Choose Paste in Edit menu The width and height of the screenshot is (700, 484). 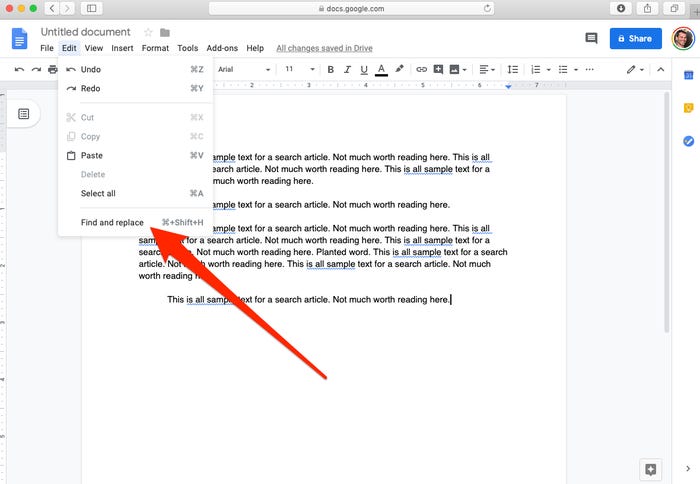(135, 155)
